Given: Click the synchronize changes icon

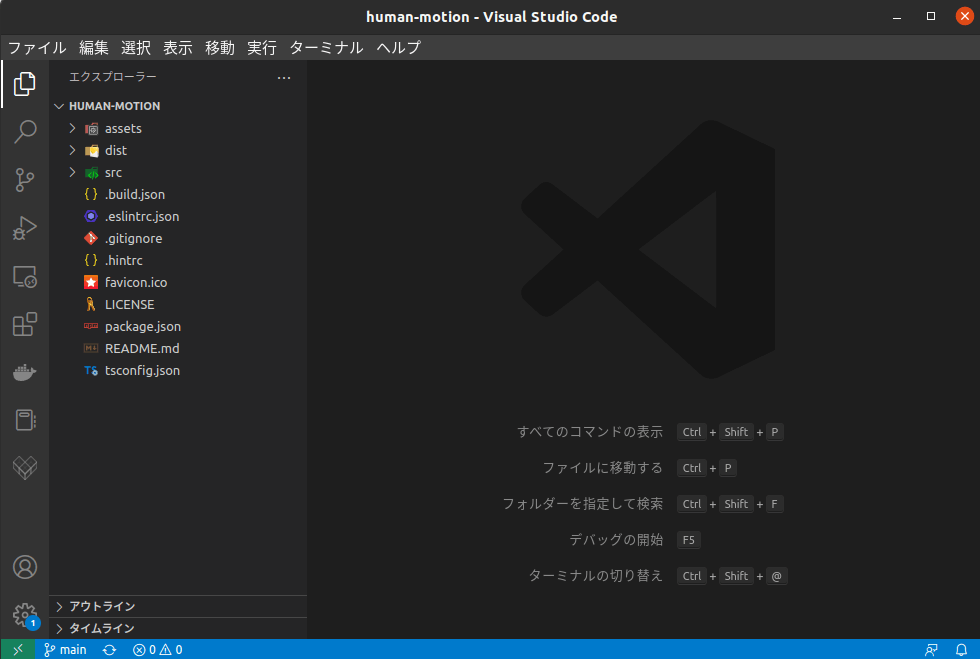Looking at the screenshot, I should [109, 650].
